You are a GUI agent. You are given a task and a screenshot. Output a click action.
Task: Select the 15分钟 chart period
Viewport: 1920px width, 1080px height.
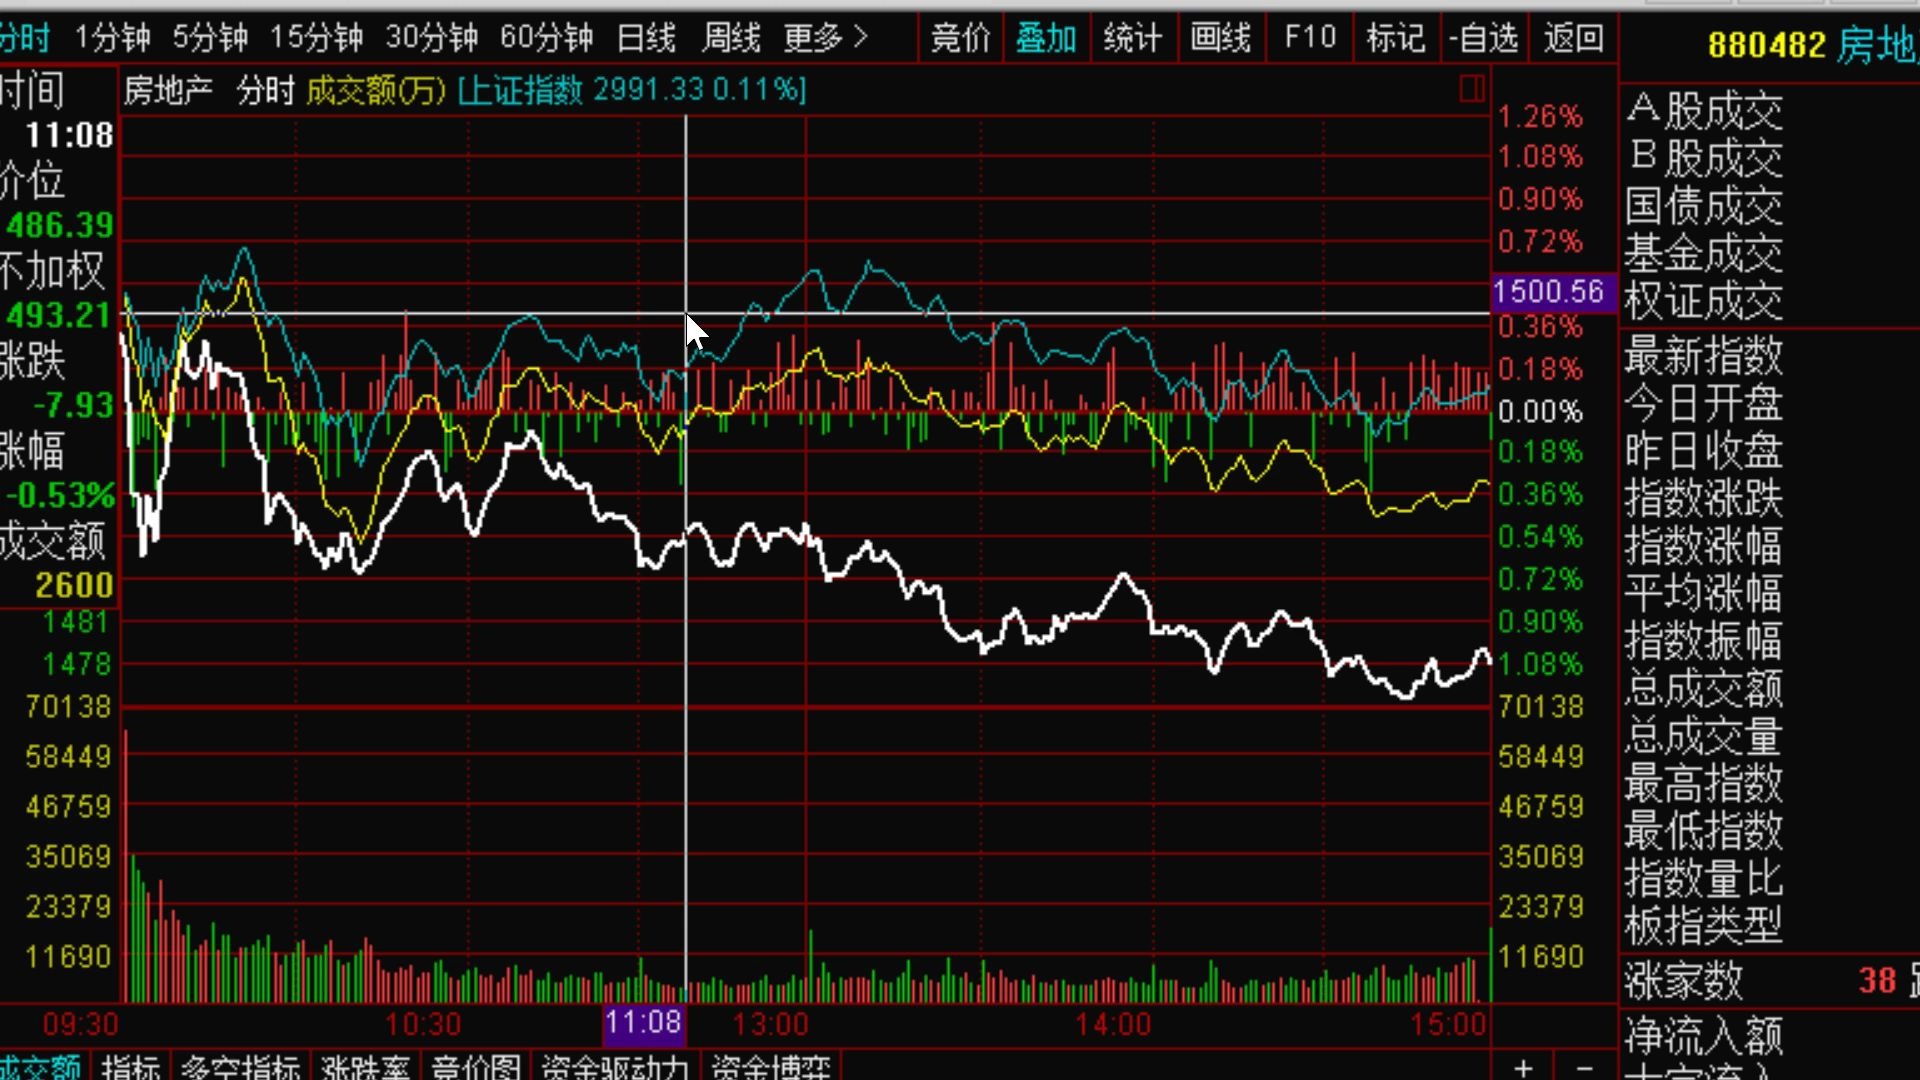click(315, 38)
